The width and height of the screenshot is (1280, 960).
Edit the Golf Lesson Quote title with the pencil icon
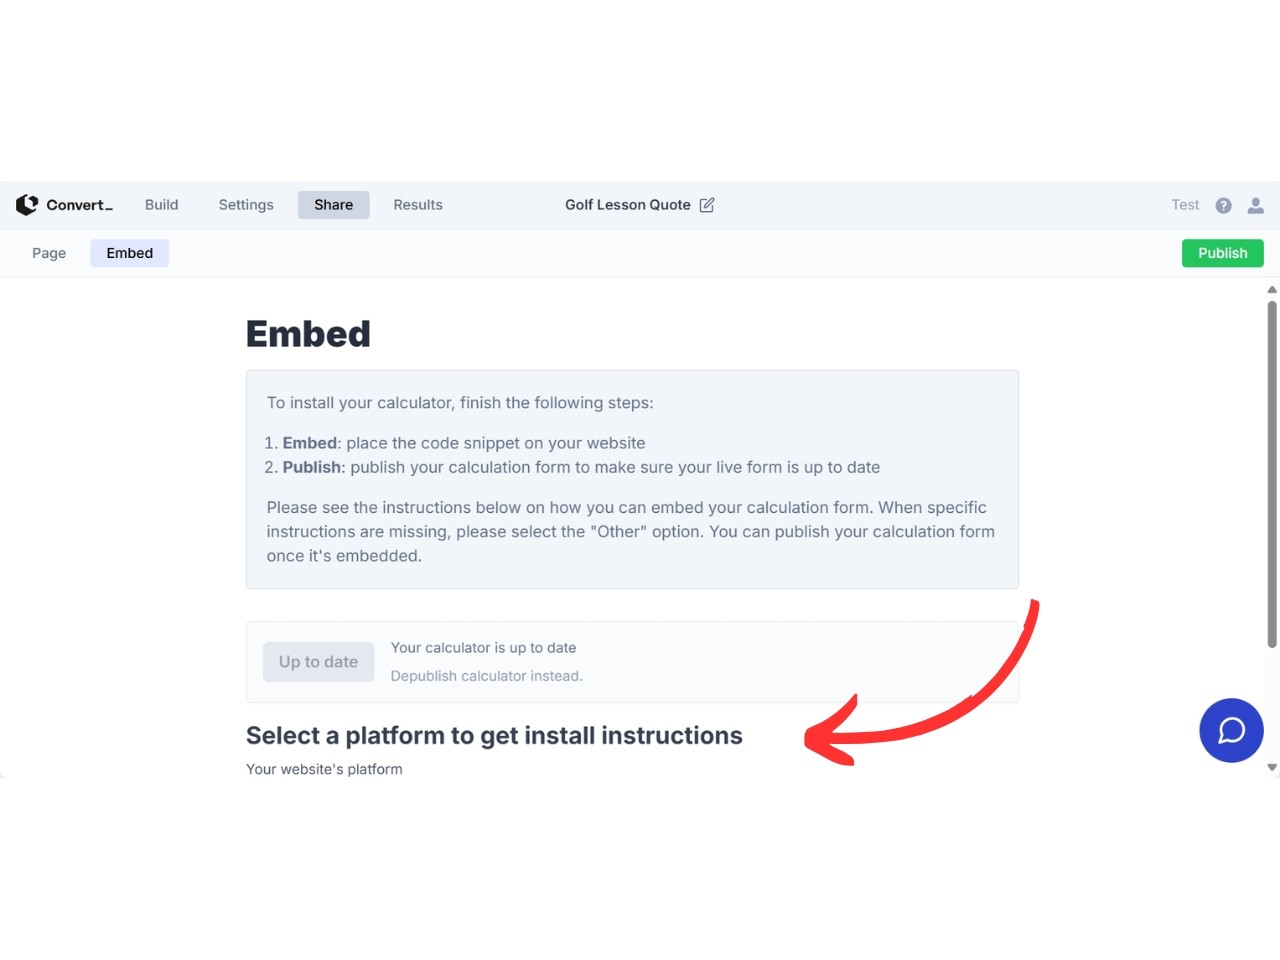[707, 205]
